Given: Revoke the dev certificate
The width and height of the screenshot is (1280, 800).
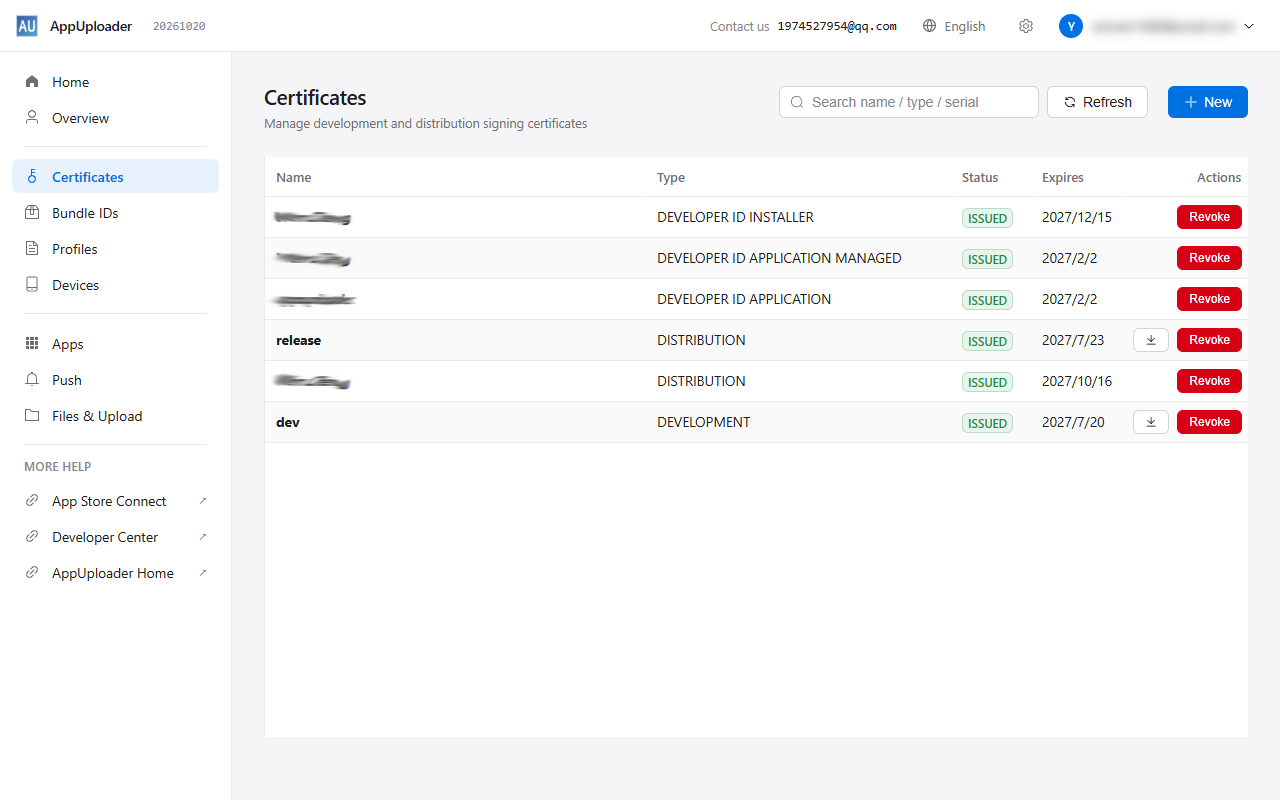Looking at the screenshot, I should point(1209,422).
